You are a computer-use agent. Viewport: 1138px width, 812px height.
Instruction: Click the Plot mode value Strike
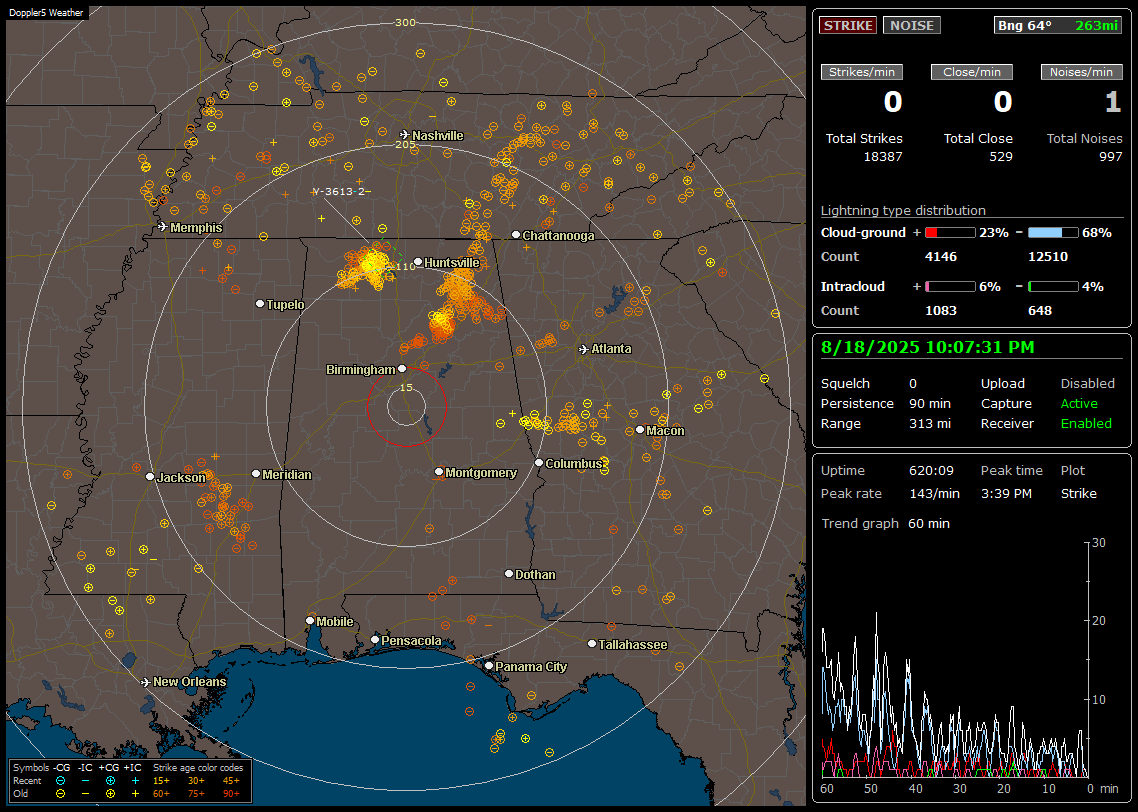(1078, 493)
